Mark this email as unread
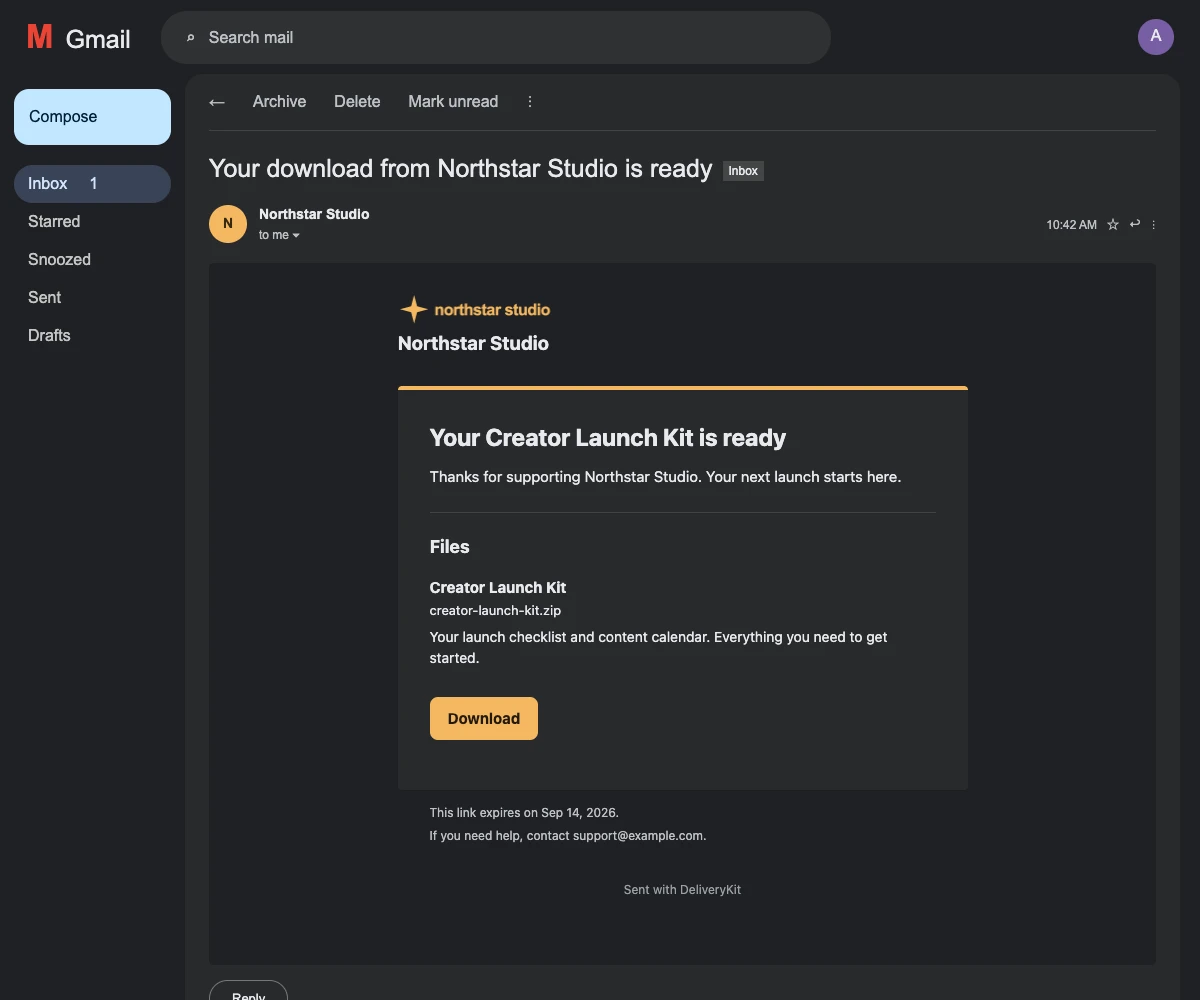This screenshot has height=1000, width=1200. (453, 102)
